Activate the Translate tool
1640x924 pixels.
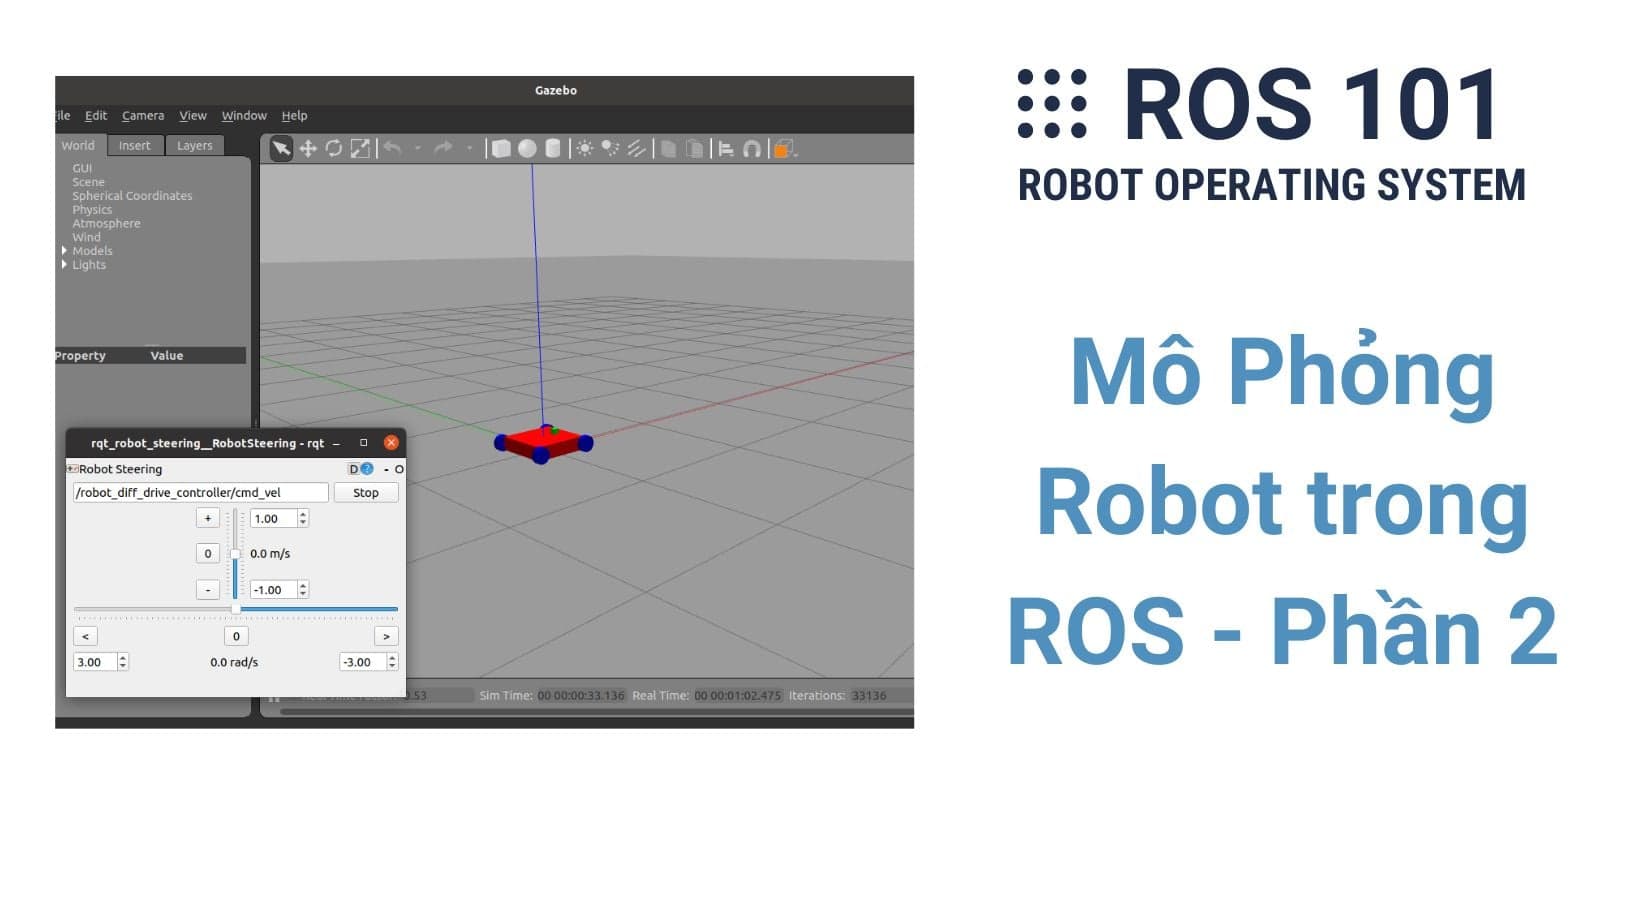pyautogui.click(x=309, y=148)
